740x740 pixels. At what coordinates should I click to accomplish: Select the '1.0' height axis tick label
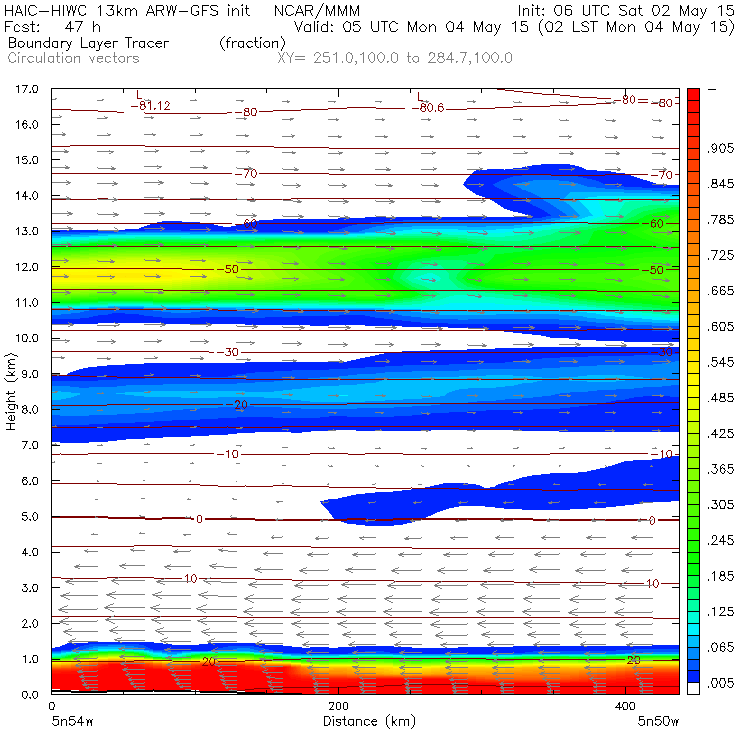click(x=30, y=659)
